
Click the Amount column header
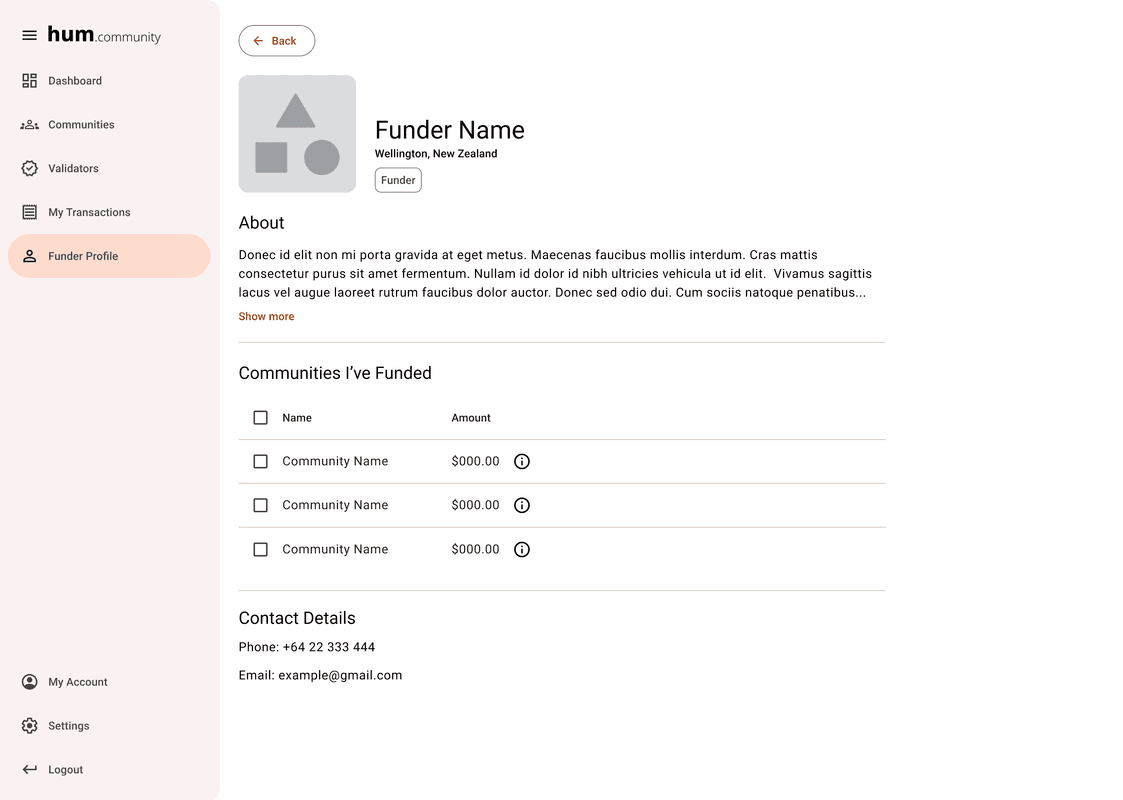click(471, 418)
